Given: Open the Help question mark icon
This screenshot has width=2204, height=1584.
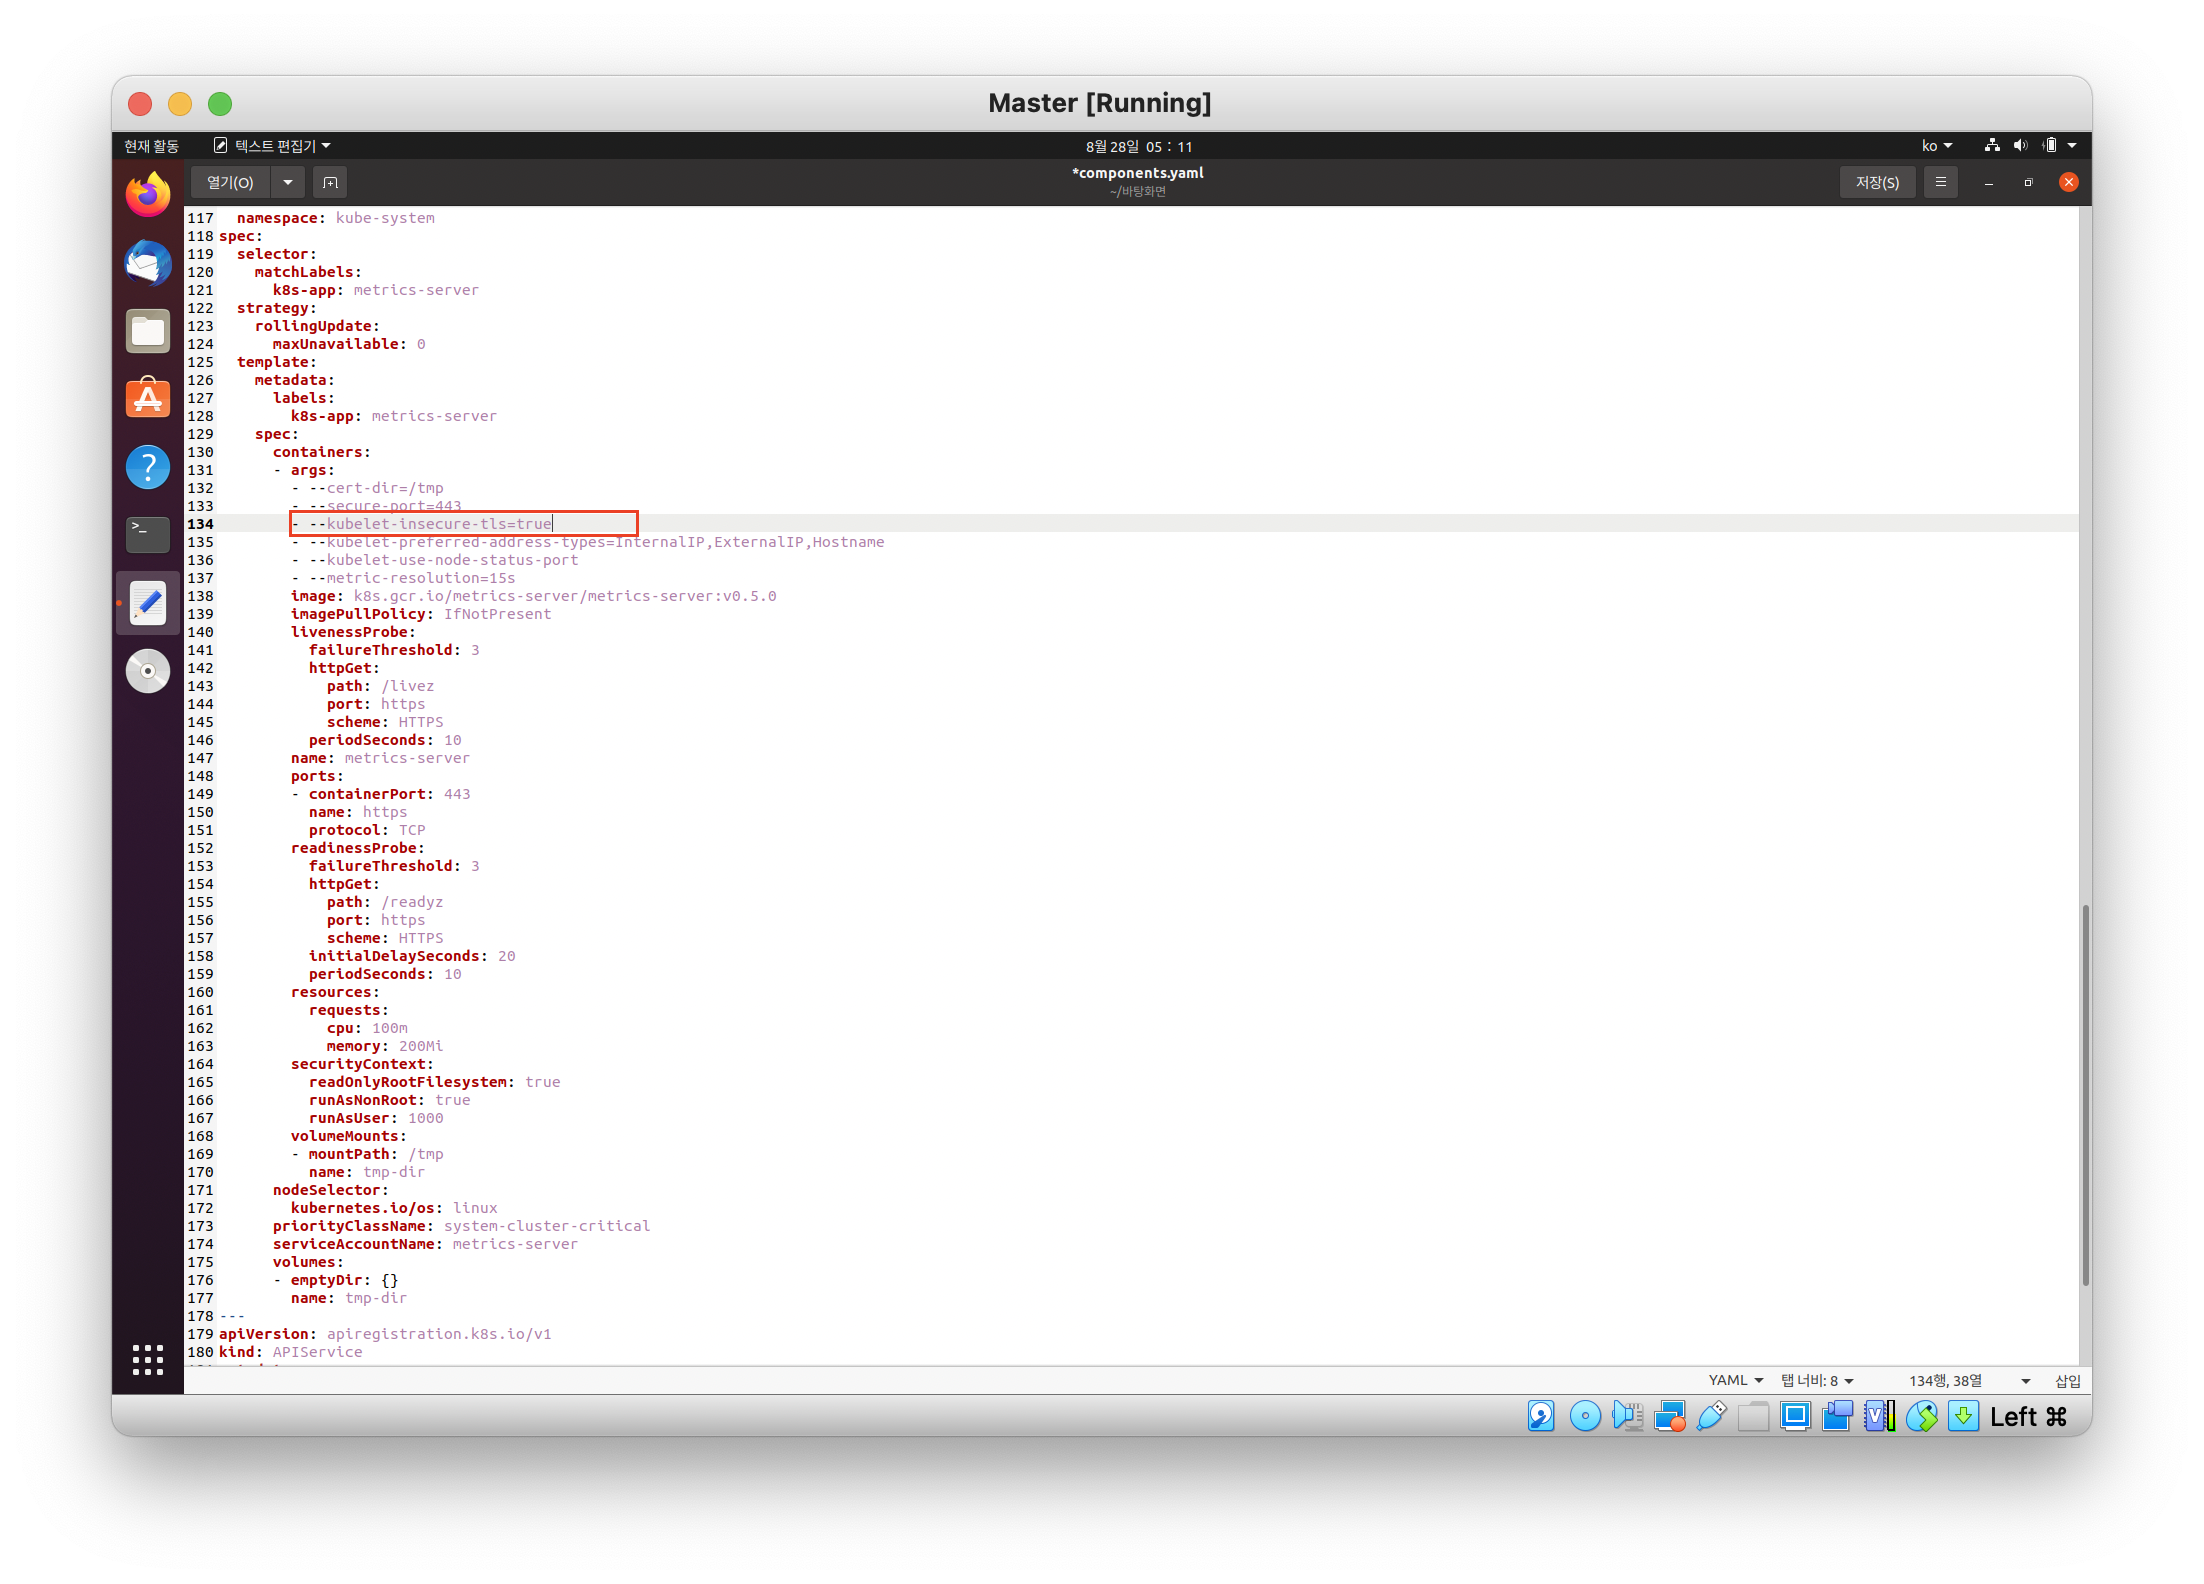Looking at the screenshot, I should tap(148, 467).
